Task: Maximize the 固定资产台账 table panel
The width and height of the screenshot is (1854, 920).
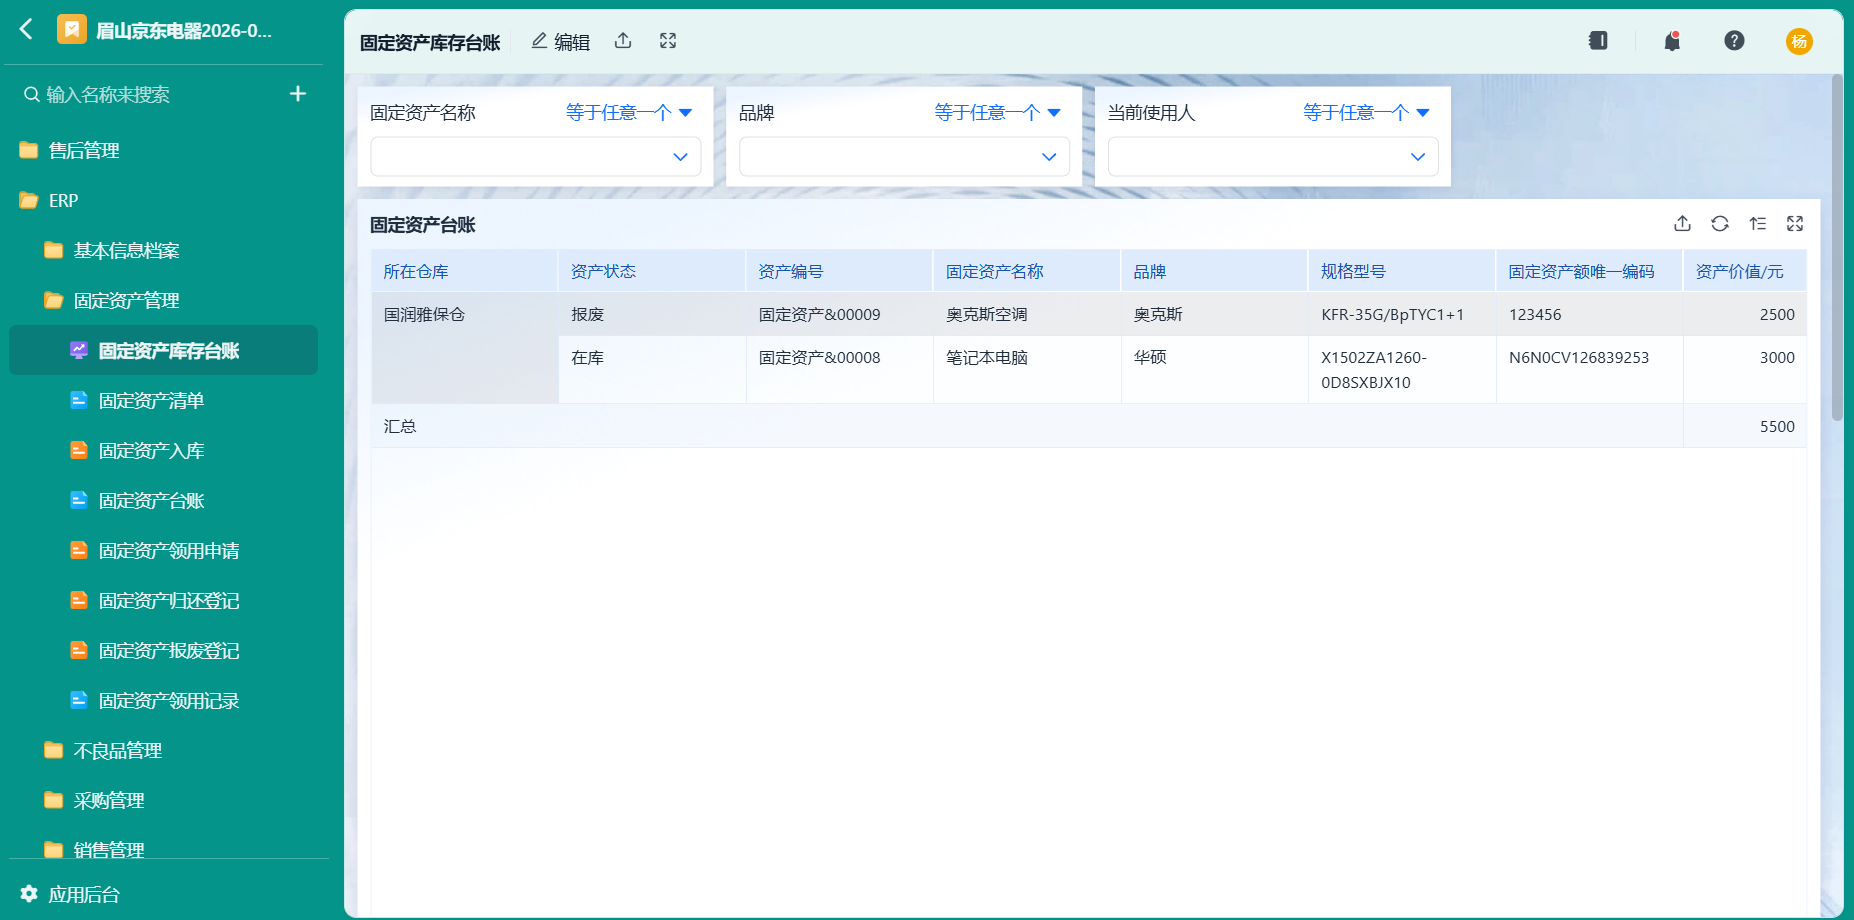Action: pos(1795,224)
